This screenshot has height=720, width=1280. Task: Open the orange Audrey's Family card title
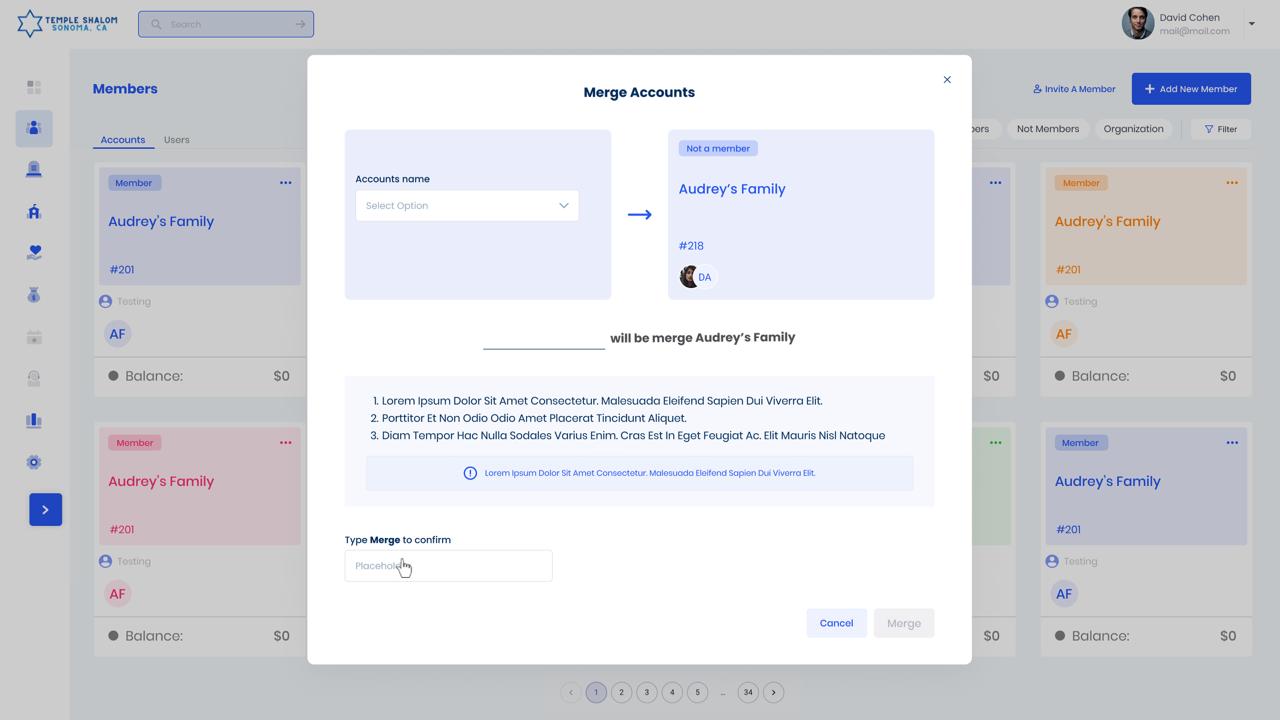[1107, 222]
